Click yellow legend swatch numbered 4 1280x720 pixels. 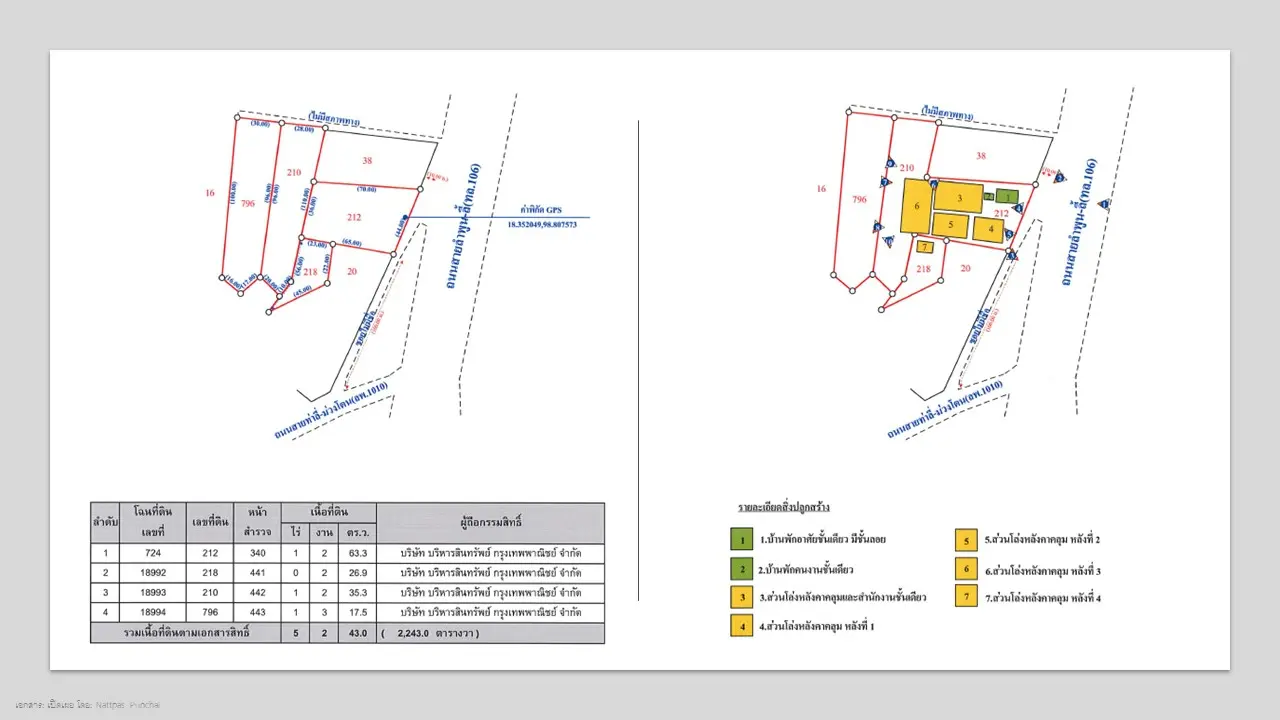pos(741,627)
